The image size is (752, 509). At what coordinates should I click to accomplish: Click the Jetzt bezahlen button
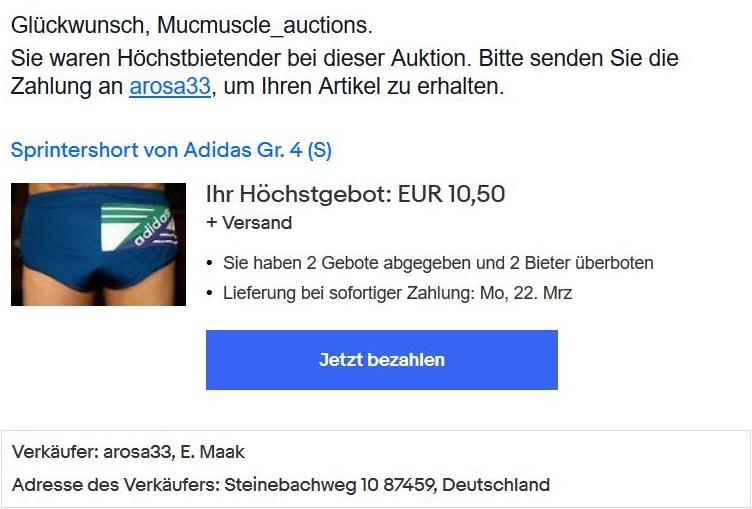coord(382,360)
